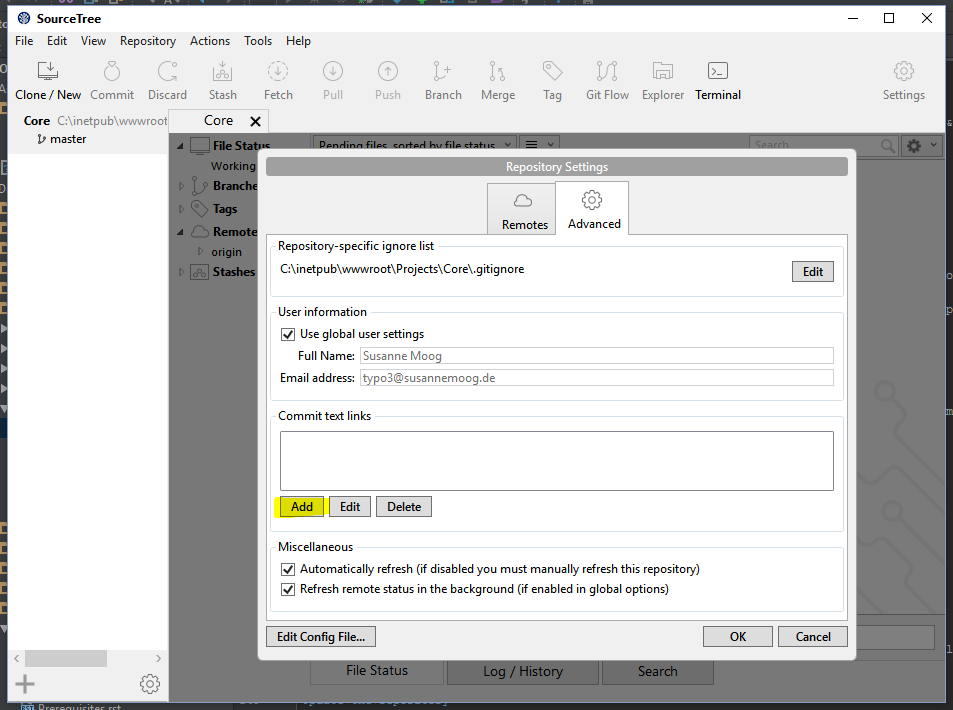The image size is (953, 710).
Task: Close the Core repository tab
Action: pos(256,122)
